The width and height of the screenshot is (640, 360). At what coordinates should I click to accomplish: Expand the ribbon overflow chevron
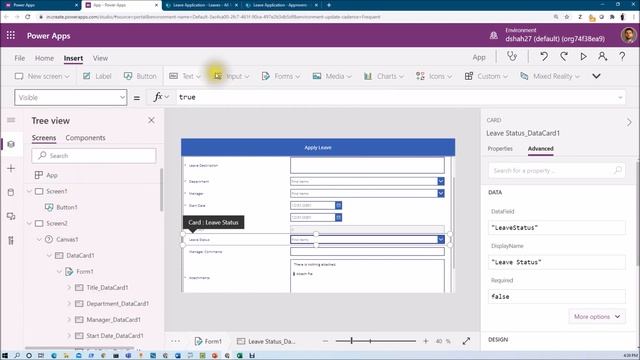coord(596,76)
